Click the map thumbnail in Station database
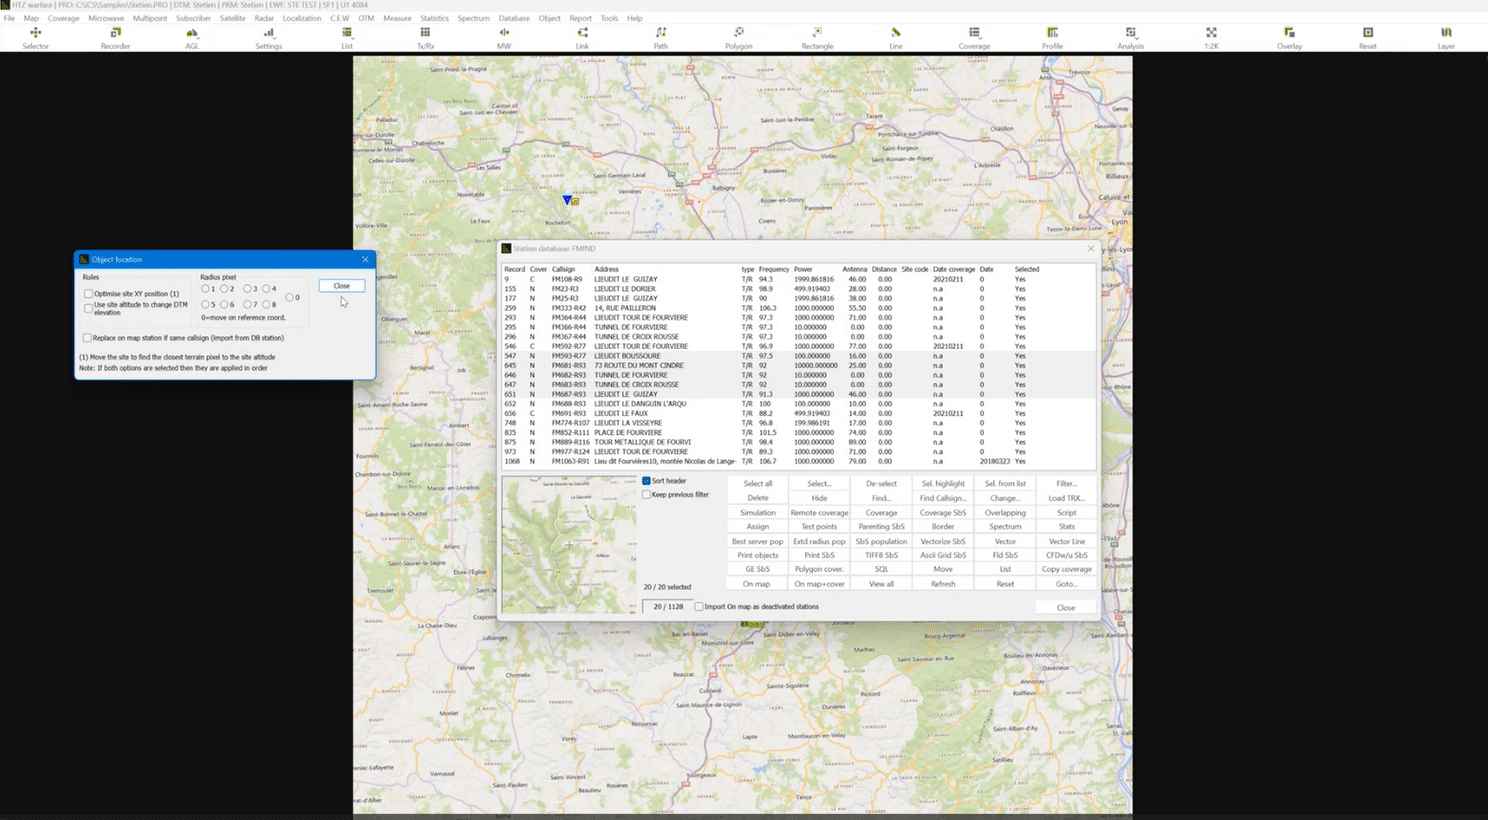 point(568,545)
